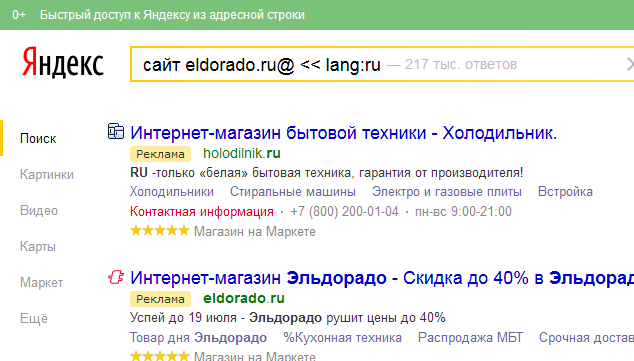Open the Маркет section
Screen dimensions: 634x361
point(42,283)
